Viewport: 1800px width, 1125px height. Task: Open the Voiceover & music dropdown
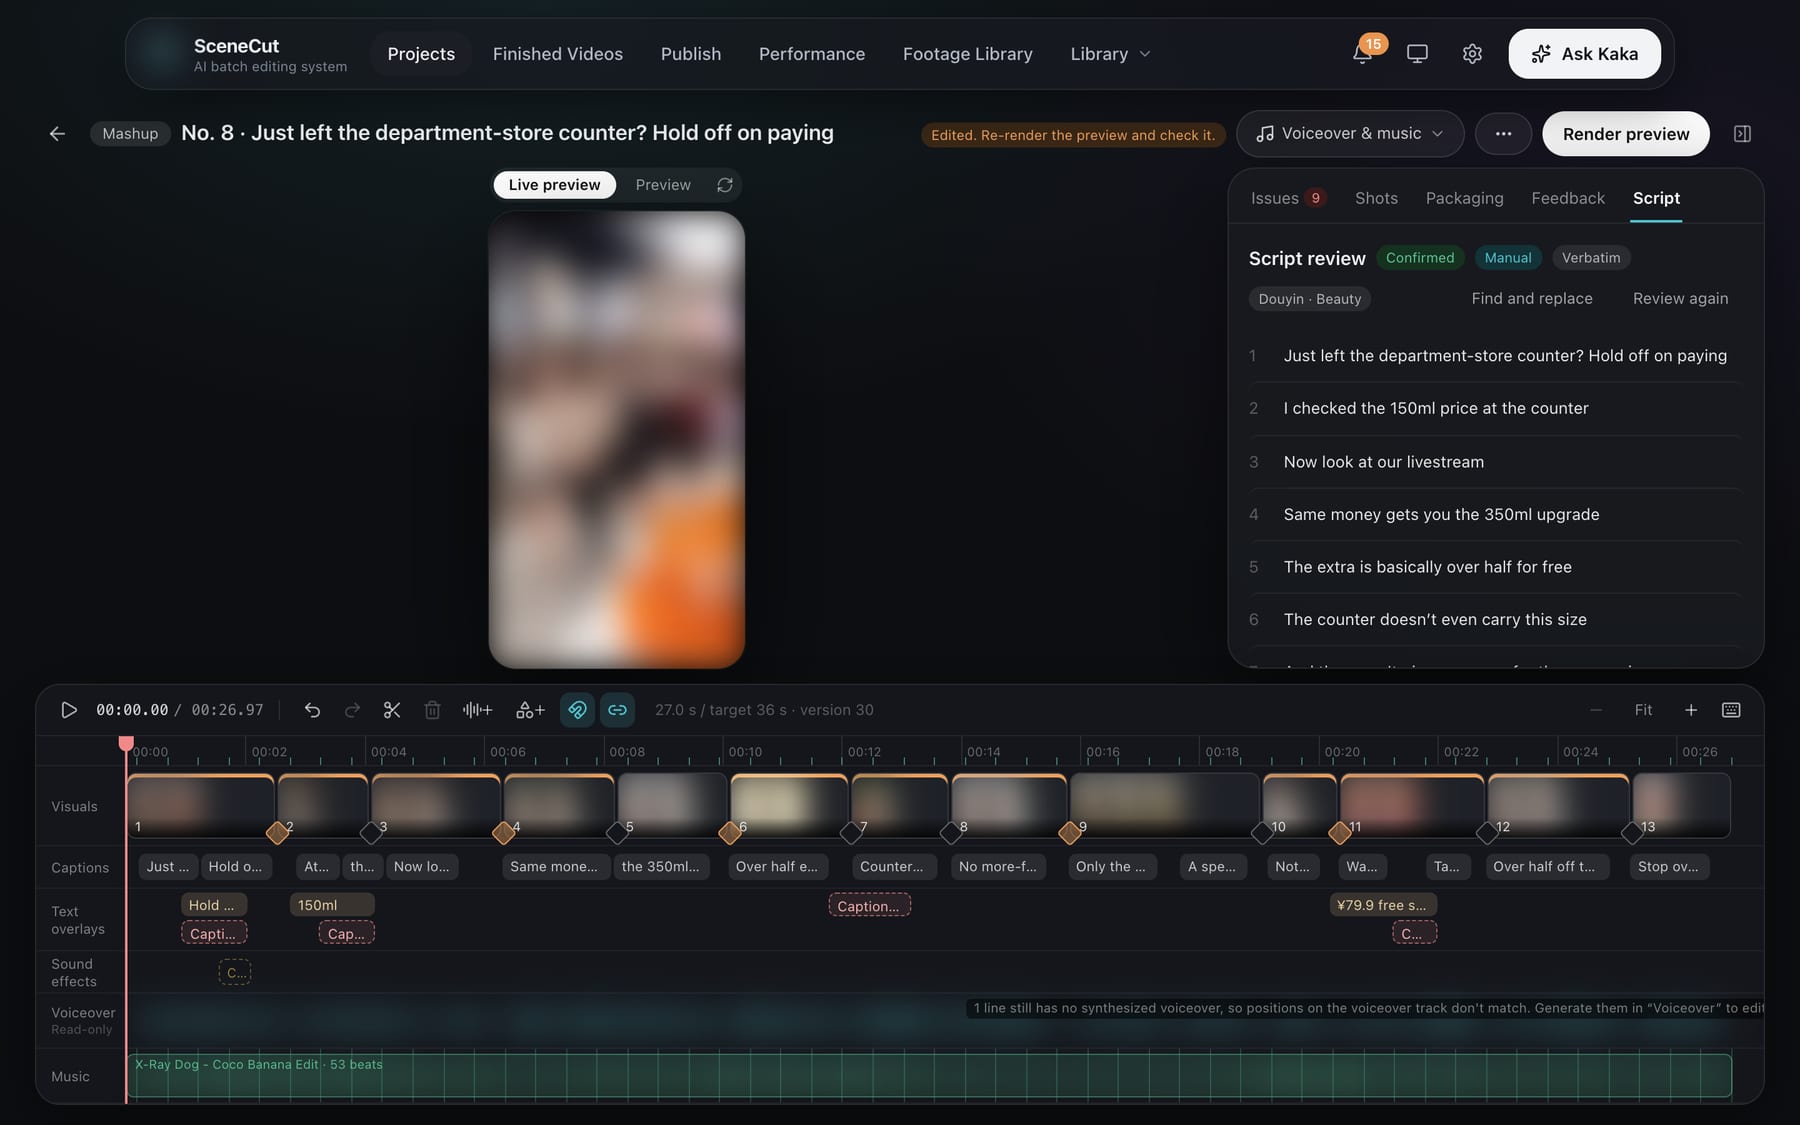[x=1350, y=134]
